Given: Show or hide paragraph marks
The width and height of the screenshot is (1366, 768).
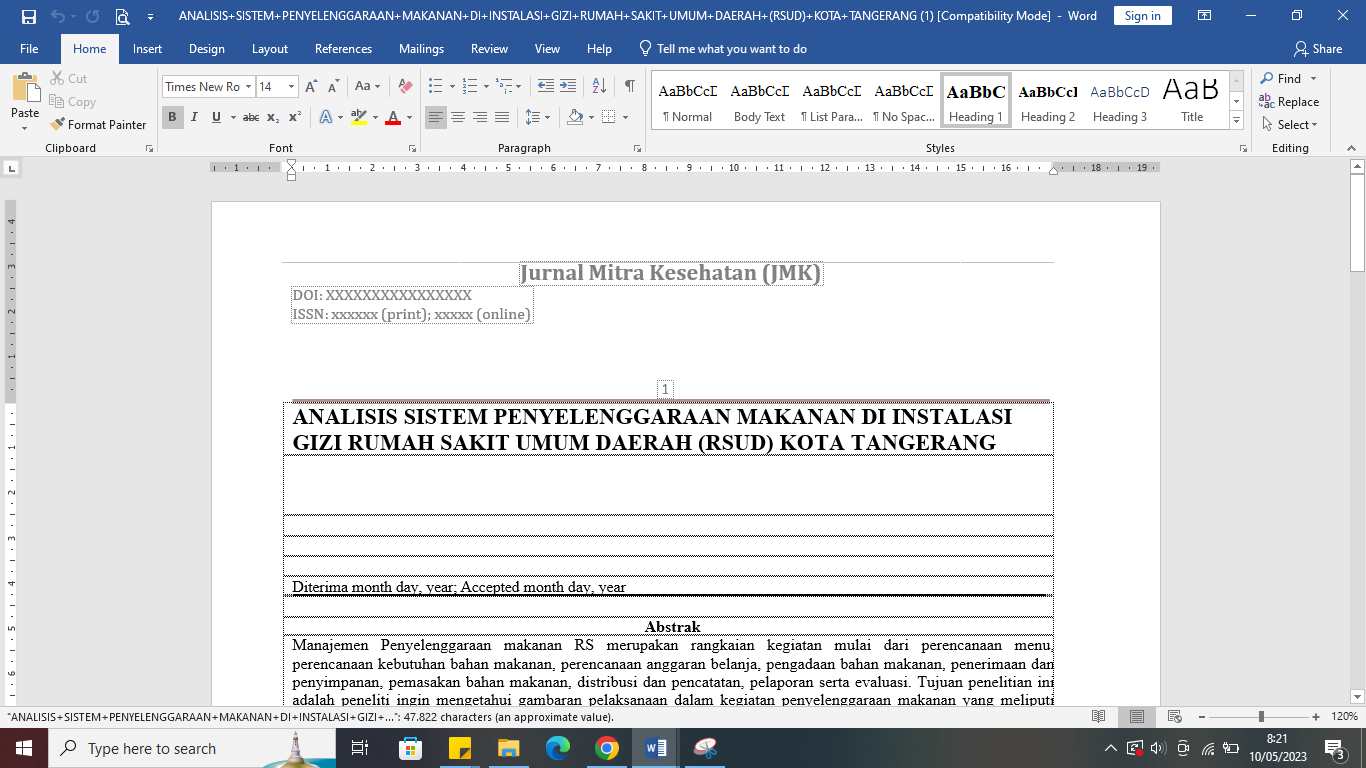Looking at the screenshot, I should 629,87.
